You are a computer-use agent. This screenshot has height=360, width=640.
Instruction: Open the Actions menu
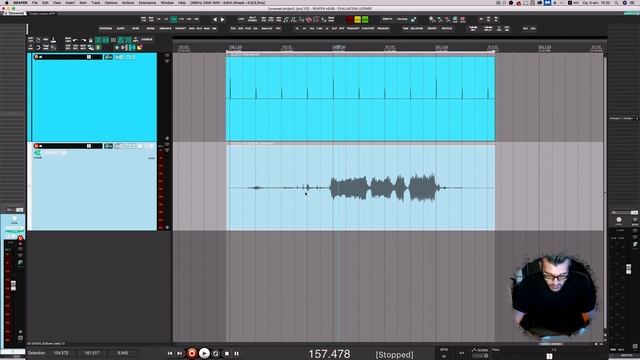click(128, 2)
